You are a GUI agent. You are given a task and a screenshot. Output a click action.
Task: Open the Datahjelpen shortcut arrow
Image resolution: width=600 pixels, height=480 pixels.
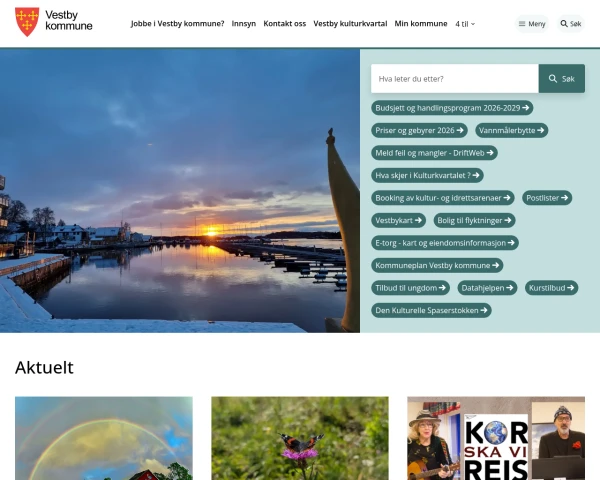509,288
